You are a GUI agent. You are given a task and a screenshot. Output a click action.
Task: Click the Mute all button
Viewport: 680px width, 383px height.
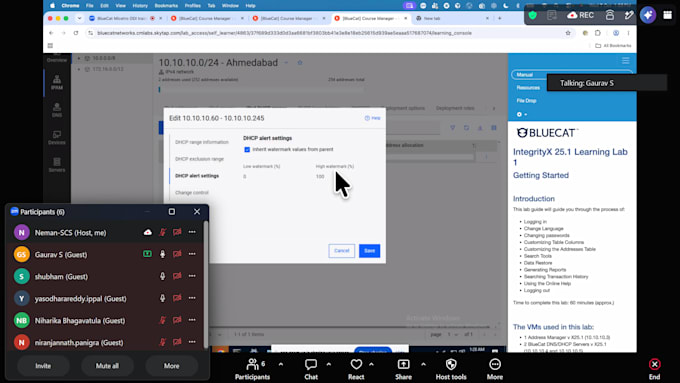pyautogui.click(x=107, y=366)
